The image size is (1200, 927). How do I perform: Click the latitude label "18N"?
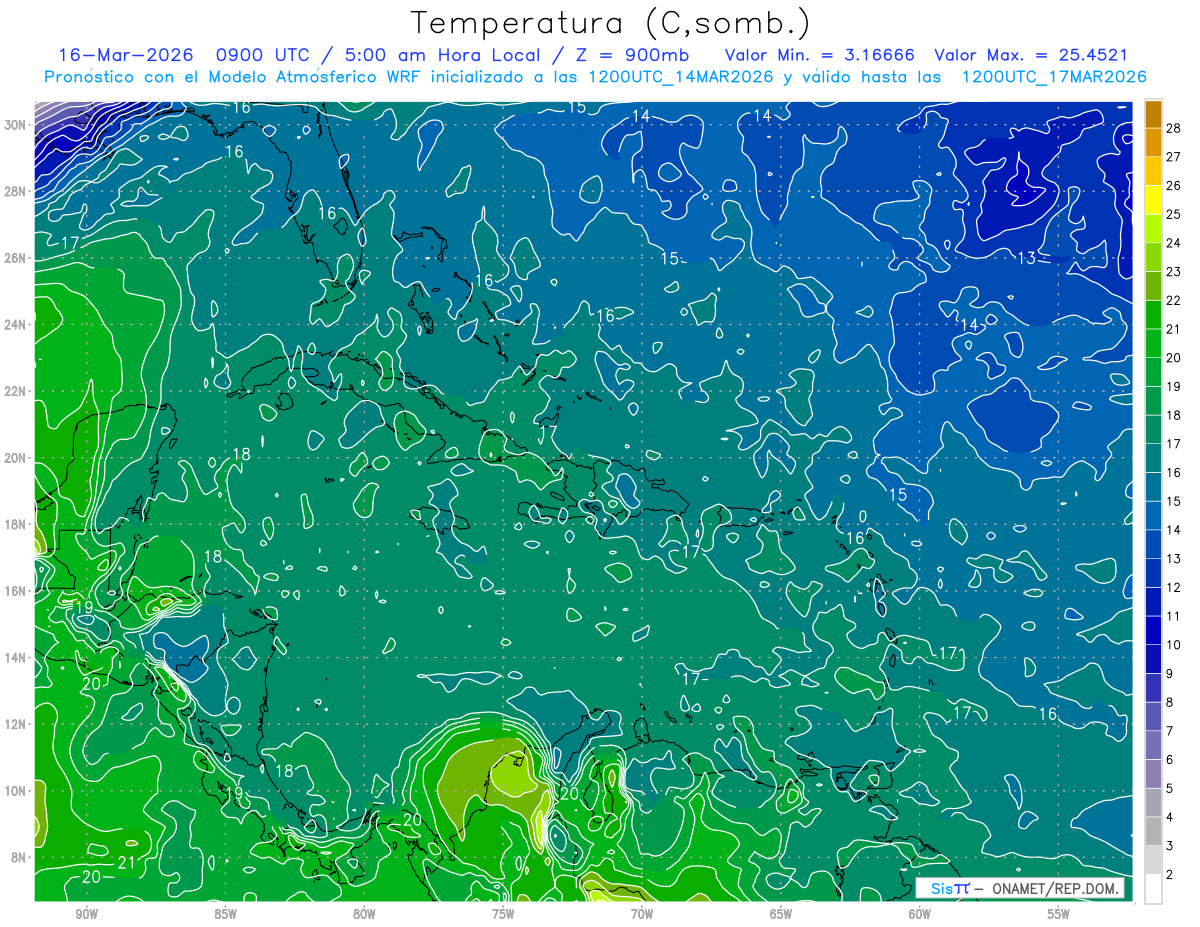[17, 524]
